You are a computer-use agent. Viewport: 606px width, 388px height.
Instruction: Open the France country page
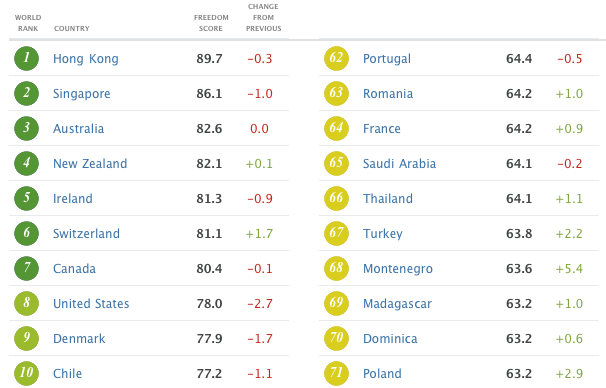[381, 129]
